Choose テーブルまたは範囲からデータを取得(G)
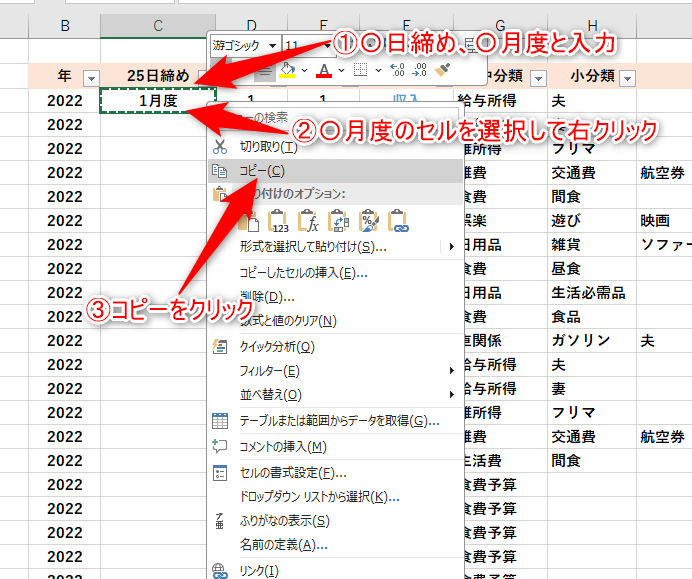The image size is (692, 579). [x=335, y=421]
